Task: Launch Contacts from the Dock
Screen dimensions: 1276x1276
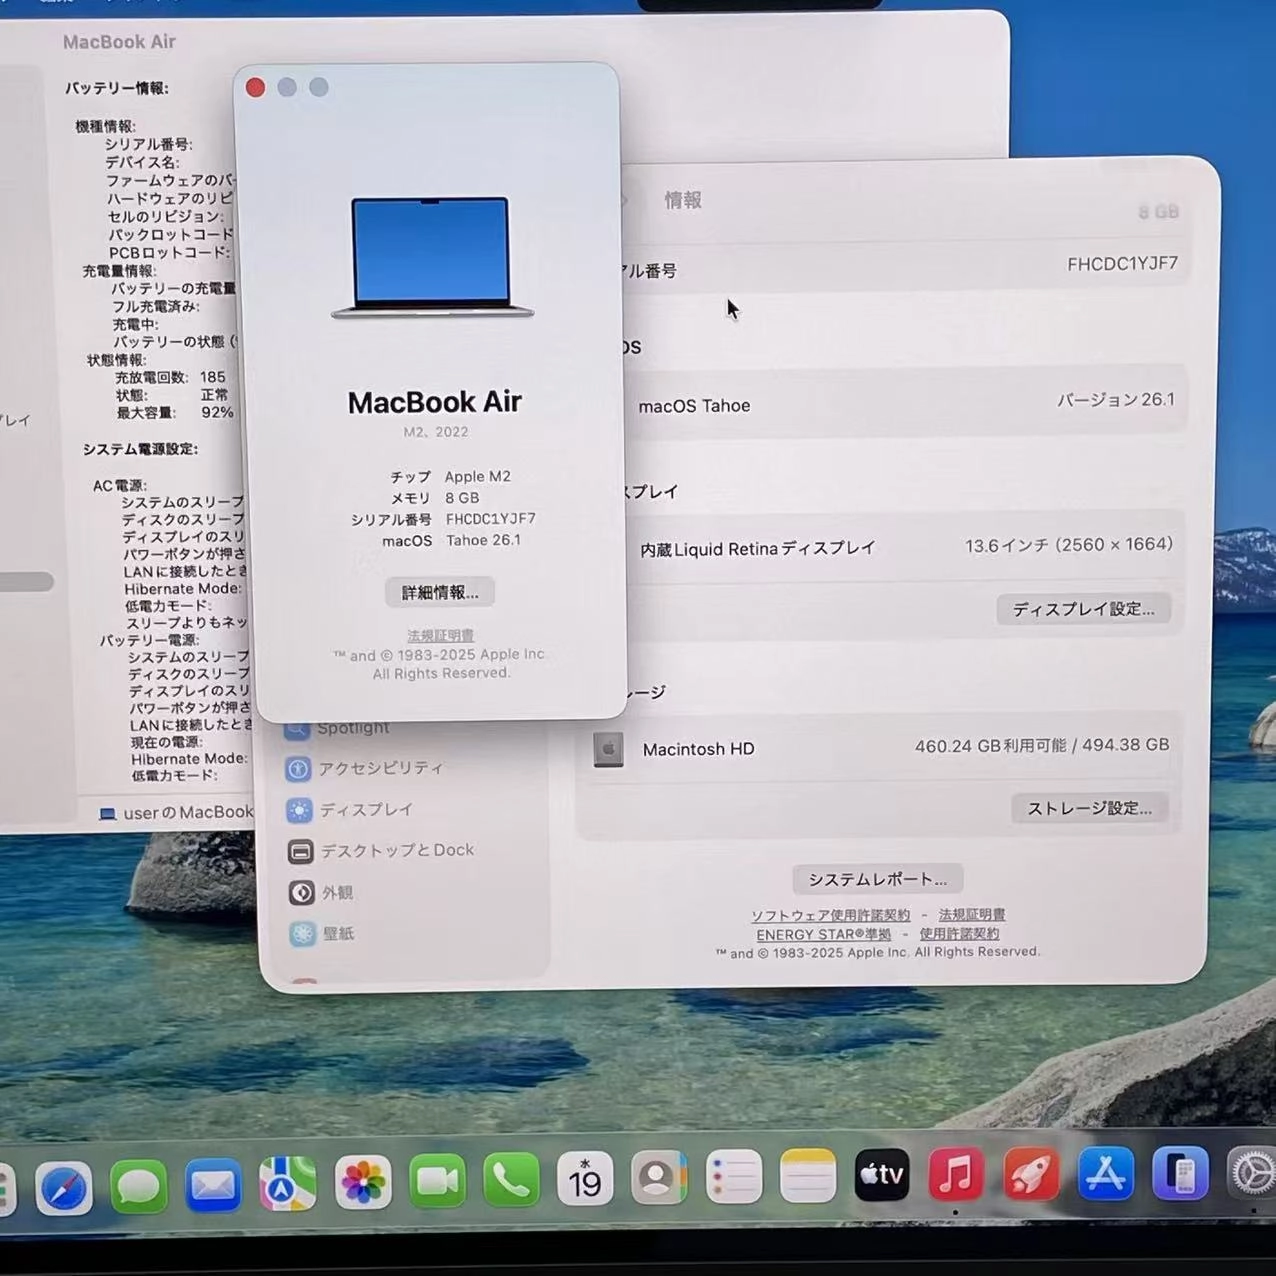Action: point(659,1178)
